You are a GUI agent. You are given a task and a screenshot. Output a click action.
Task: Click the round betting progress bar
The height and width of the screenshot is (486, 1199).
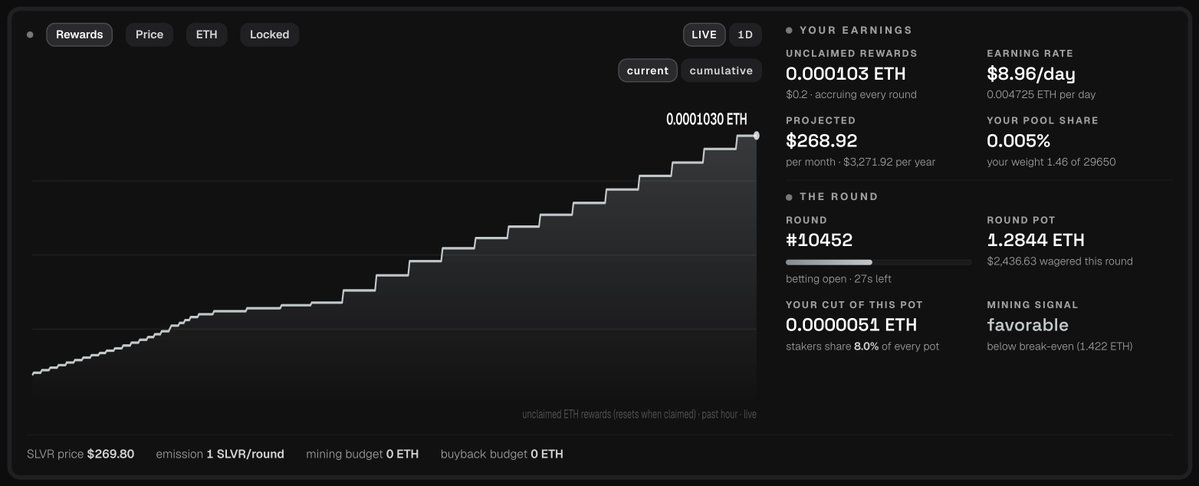(879, 262)
